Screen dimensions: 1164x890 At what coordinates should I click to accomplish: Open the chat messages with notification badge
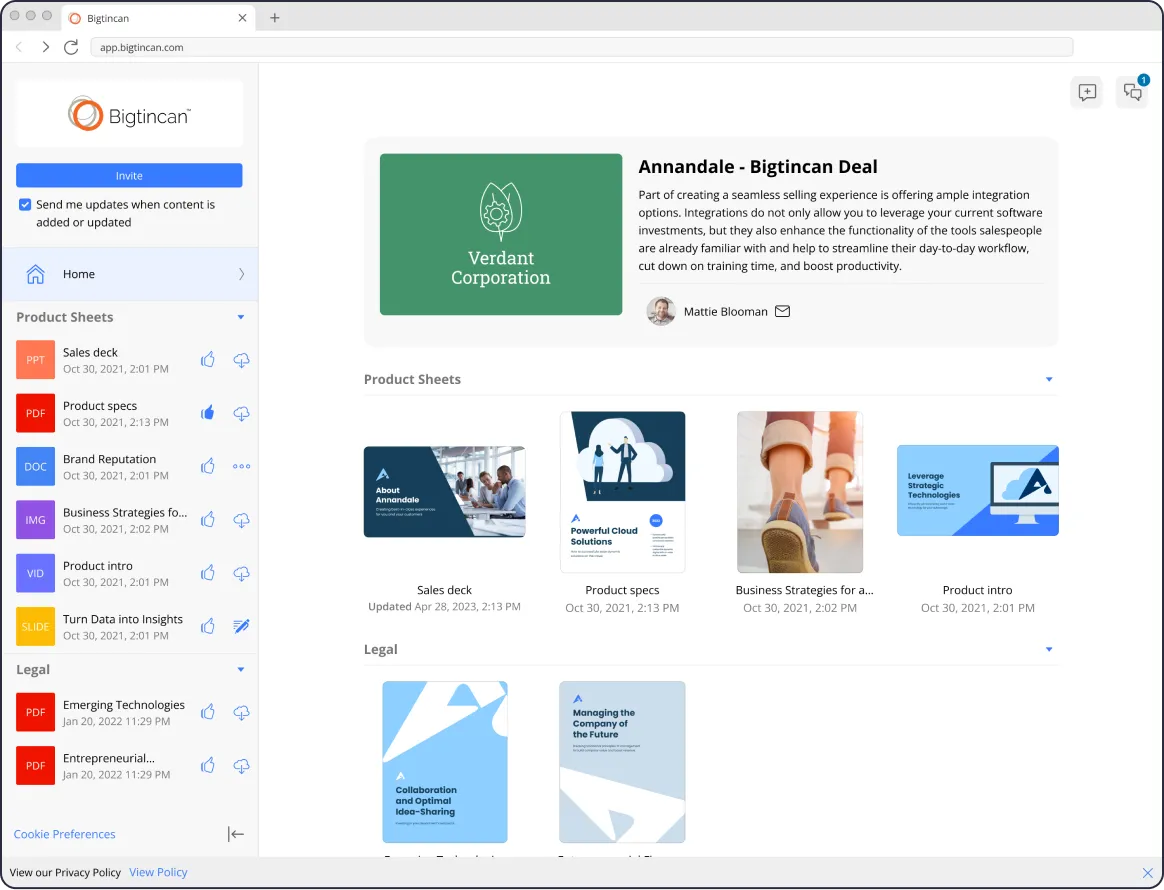coord(1132,92)
